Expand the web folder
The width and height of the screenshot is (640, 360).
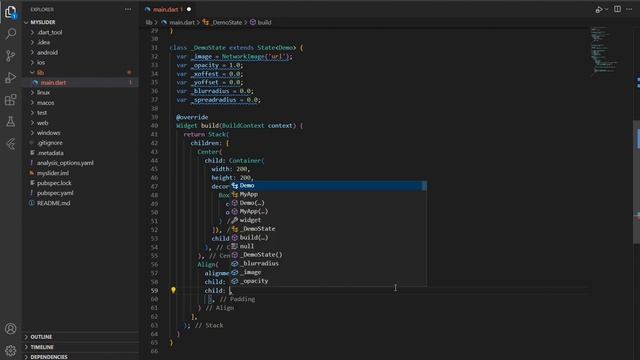80,123
